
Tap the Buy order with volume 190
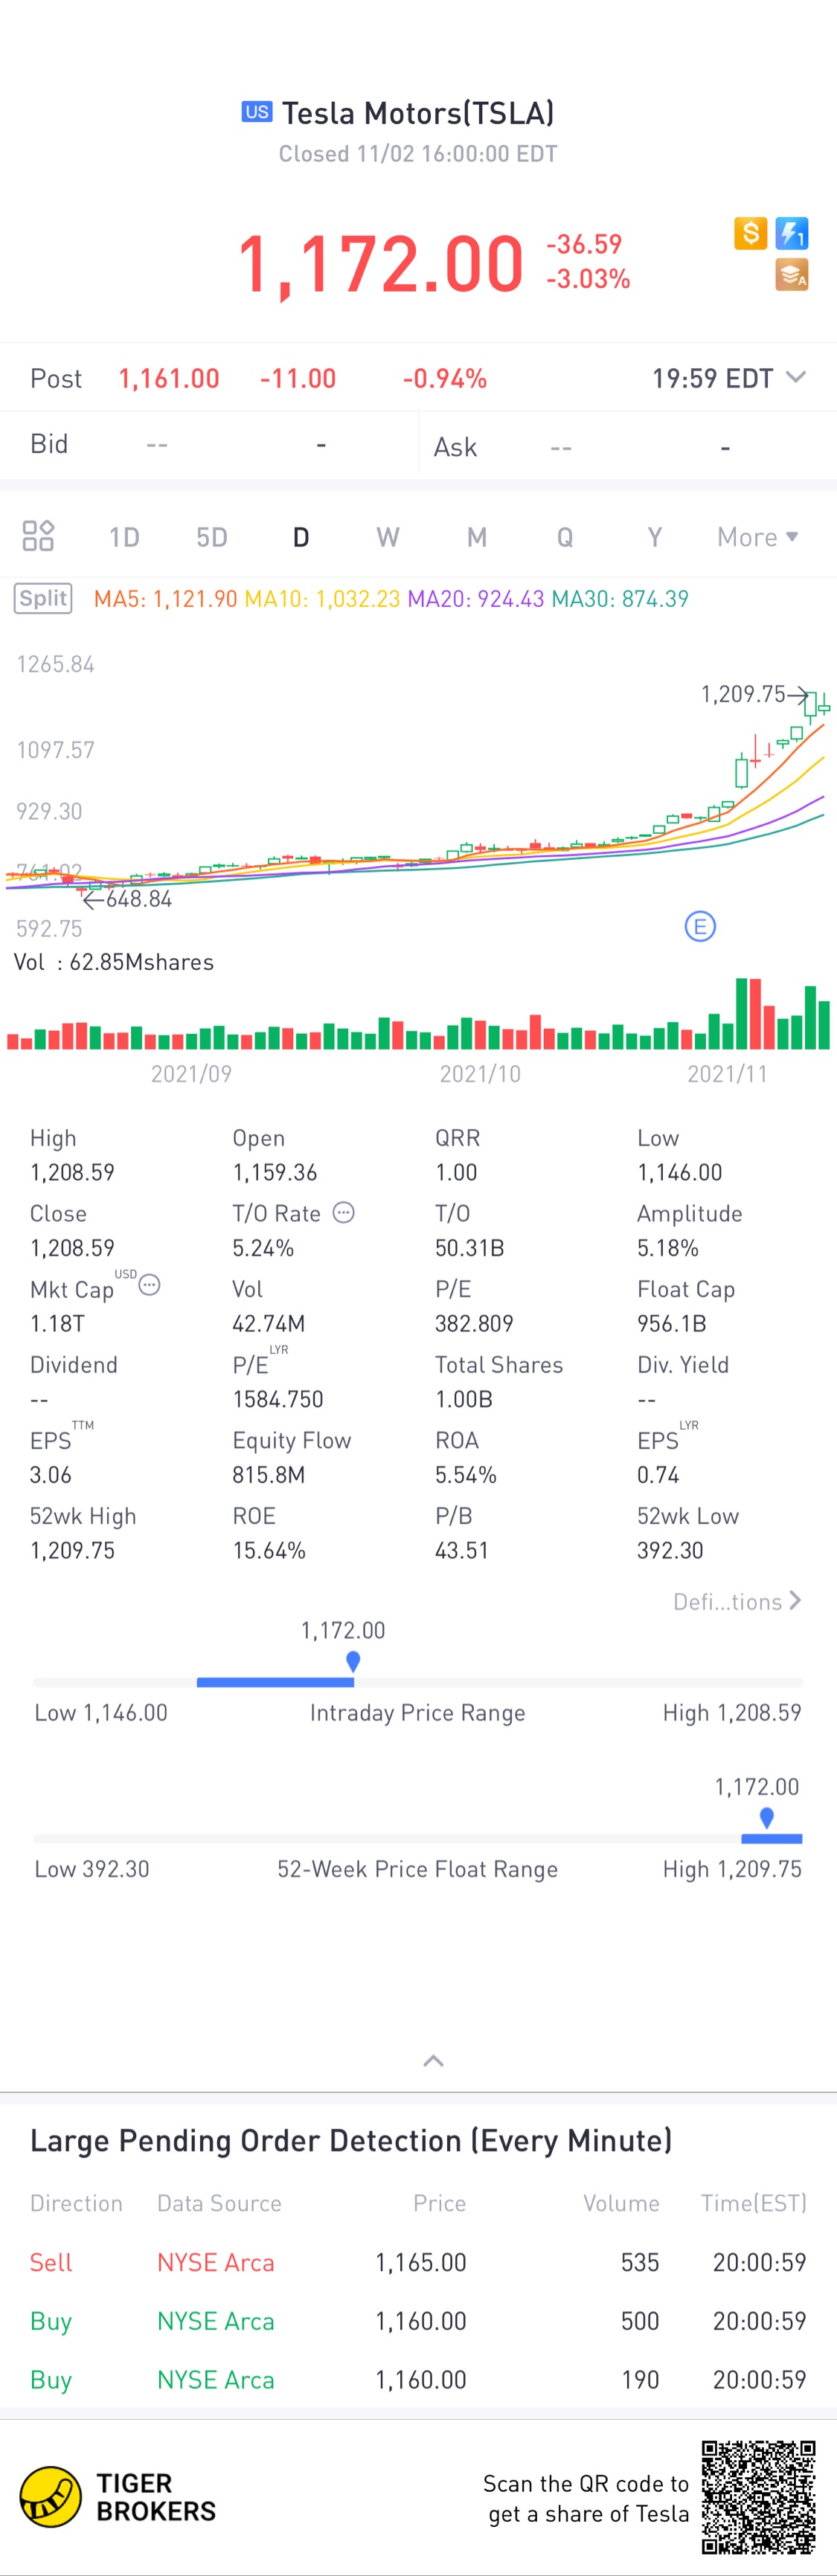[418, 2380]
